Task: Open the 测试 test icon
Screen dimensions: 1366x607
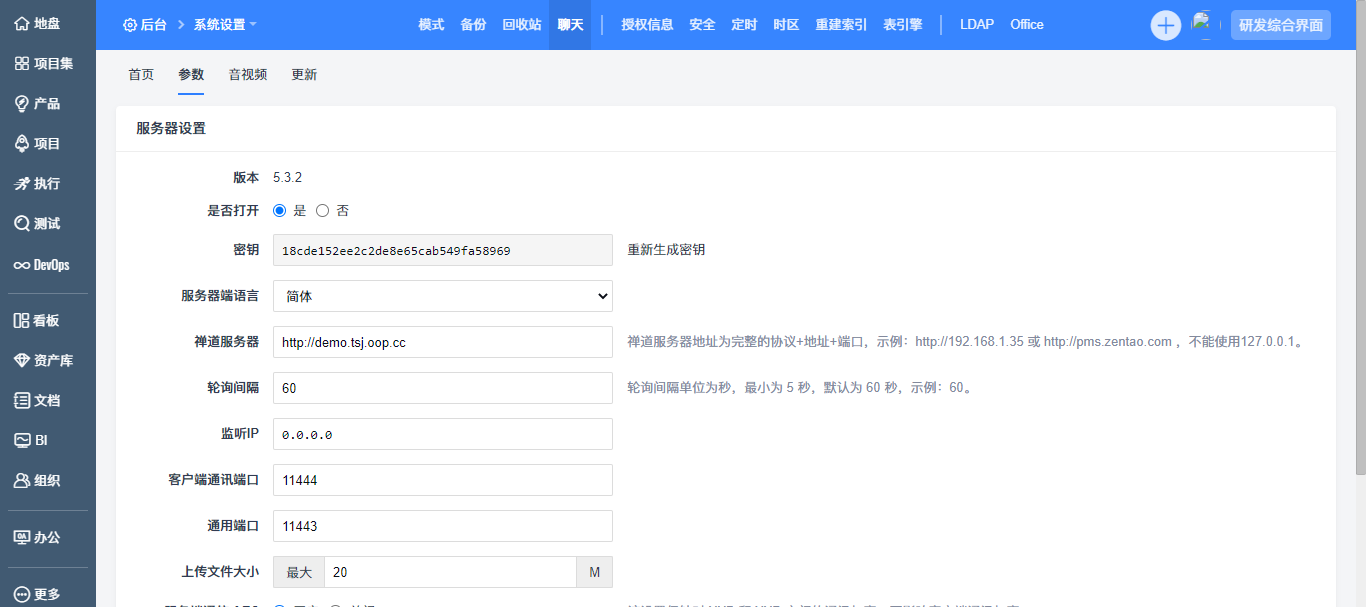Action: pos(22,223)
